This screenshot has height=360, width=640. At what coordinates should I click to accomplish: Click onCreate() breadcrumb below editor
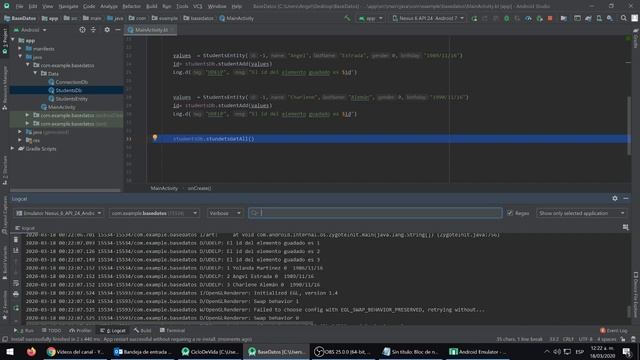pyautogui.click(x=199, y=188)
